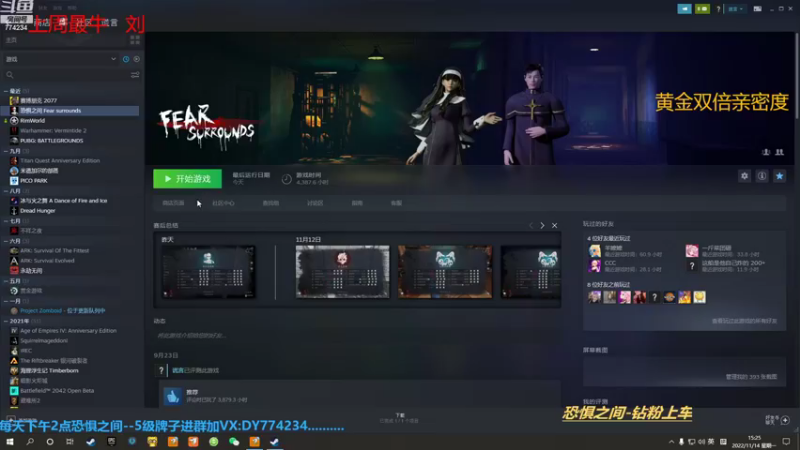This screenshot has height=450, width=800.
Task: Switch to Big Picture mode icon
Action: 757,9
